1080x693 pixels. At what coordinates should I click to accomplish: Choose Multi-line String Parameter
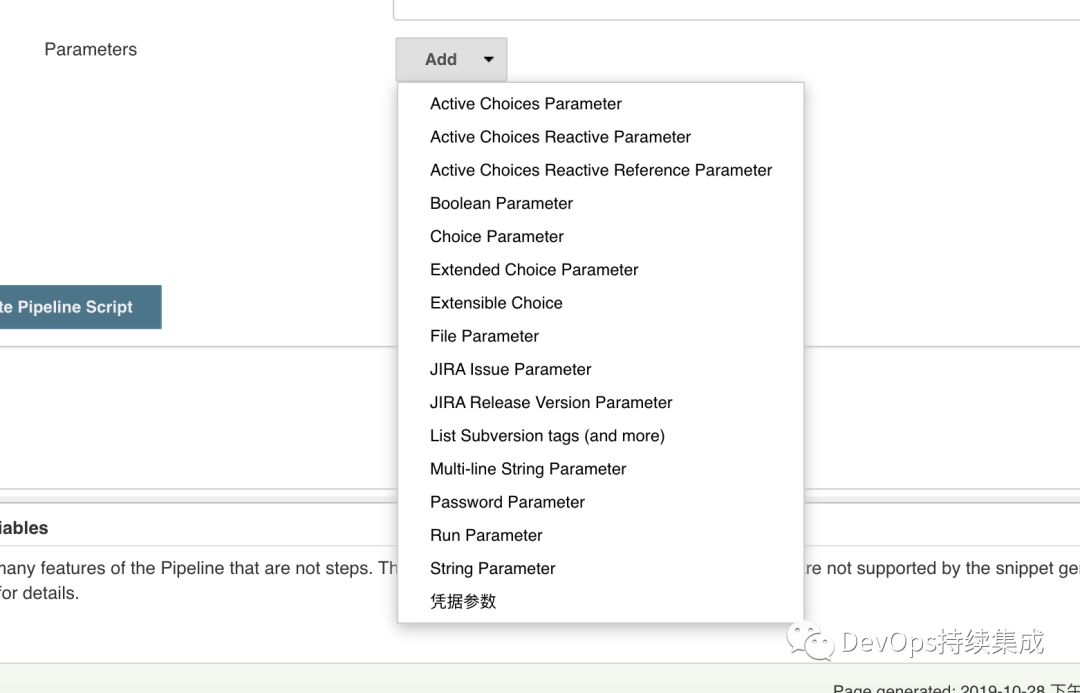pyautogui.click(x=527, y=468)
